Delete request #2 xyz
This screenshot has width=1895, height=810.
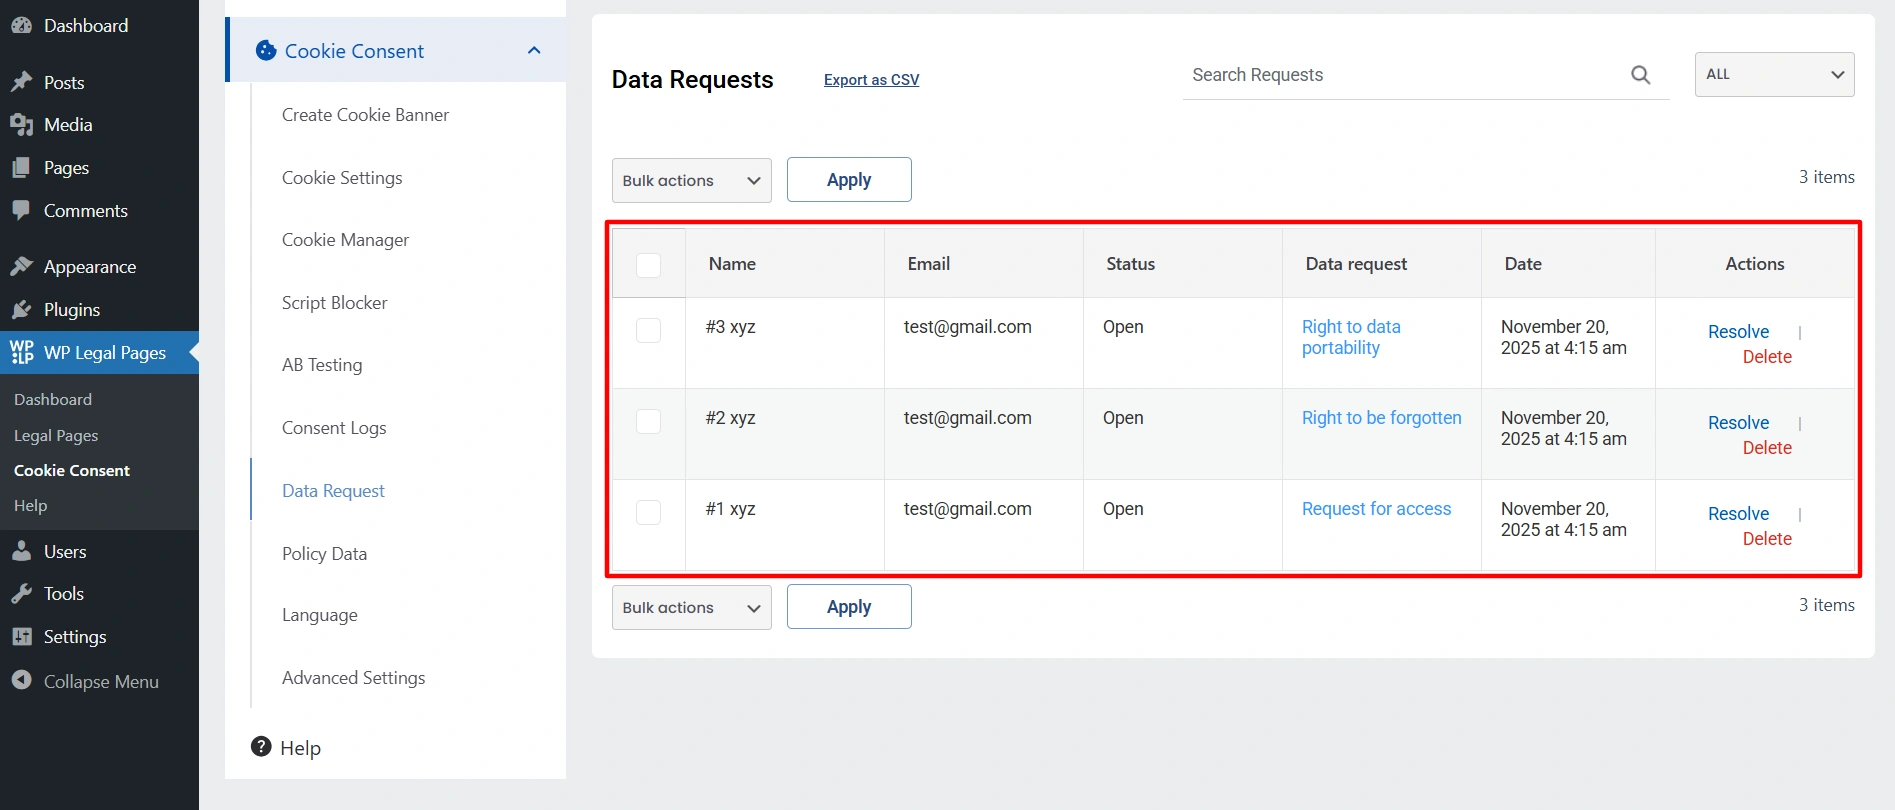[x=1767, y=448]
